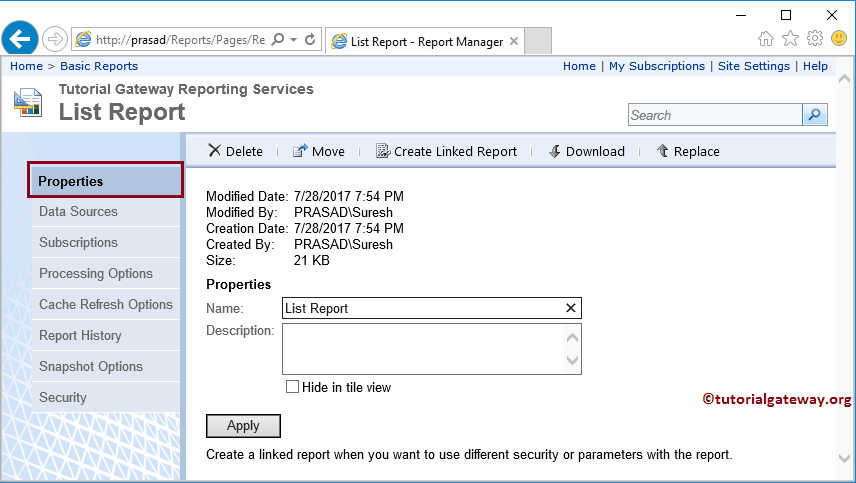Screen dimensions: 856x483
Task: Open a new blank browser tab
Action: click(538, 41)
